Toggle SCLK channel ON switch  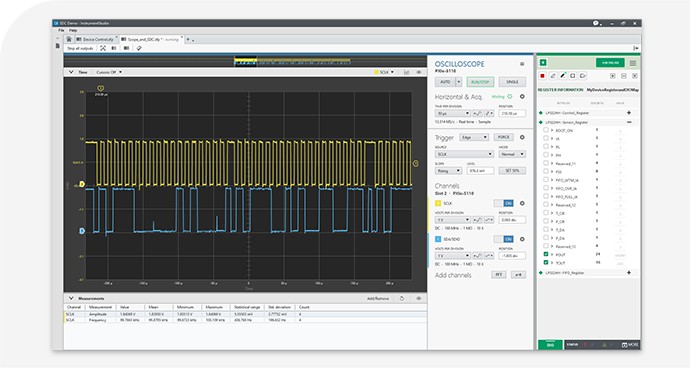[x=503, y=203]
